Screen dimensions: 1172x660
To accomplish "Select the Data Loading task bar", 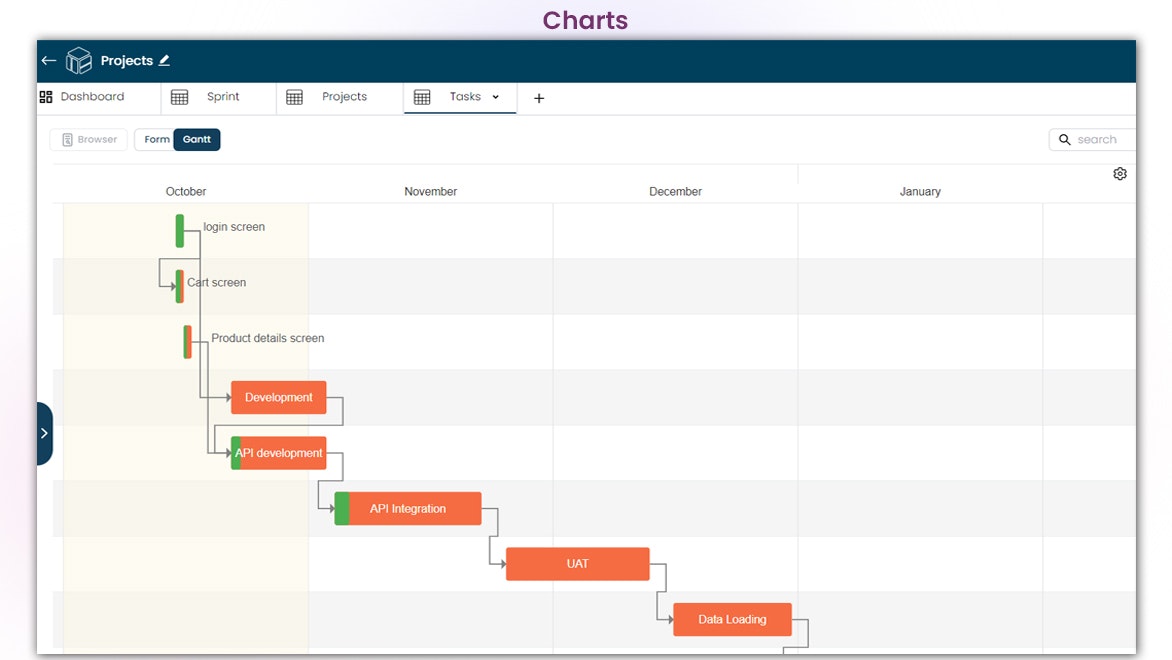I will [732, 620].
